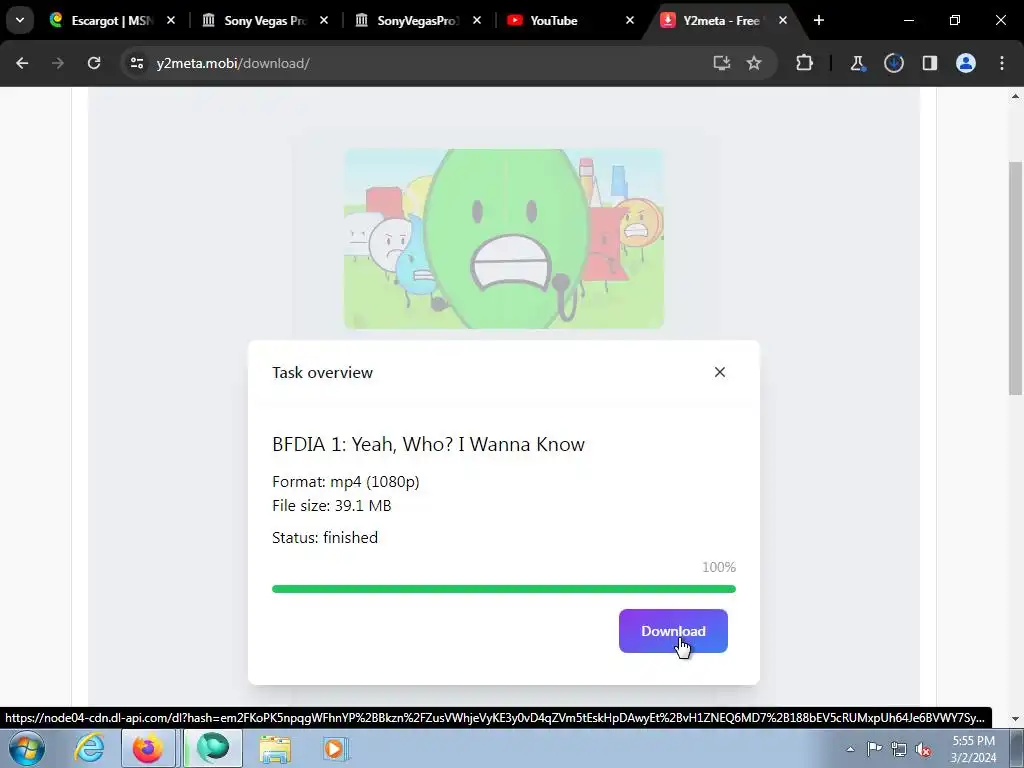Click the page vertical scrollbar thumb
This screenshot has width=1024, height=768.
tap(1016, 278)
